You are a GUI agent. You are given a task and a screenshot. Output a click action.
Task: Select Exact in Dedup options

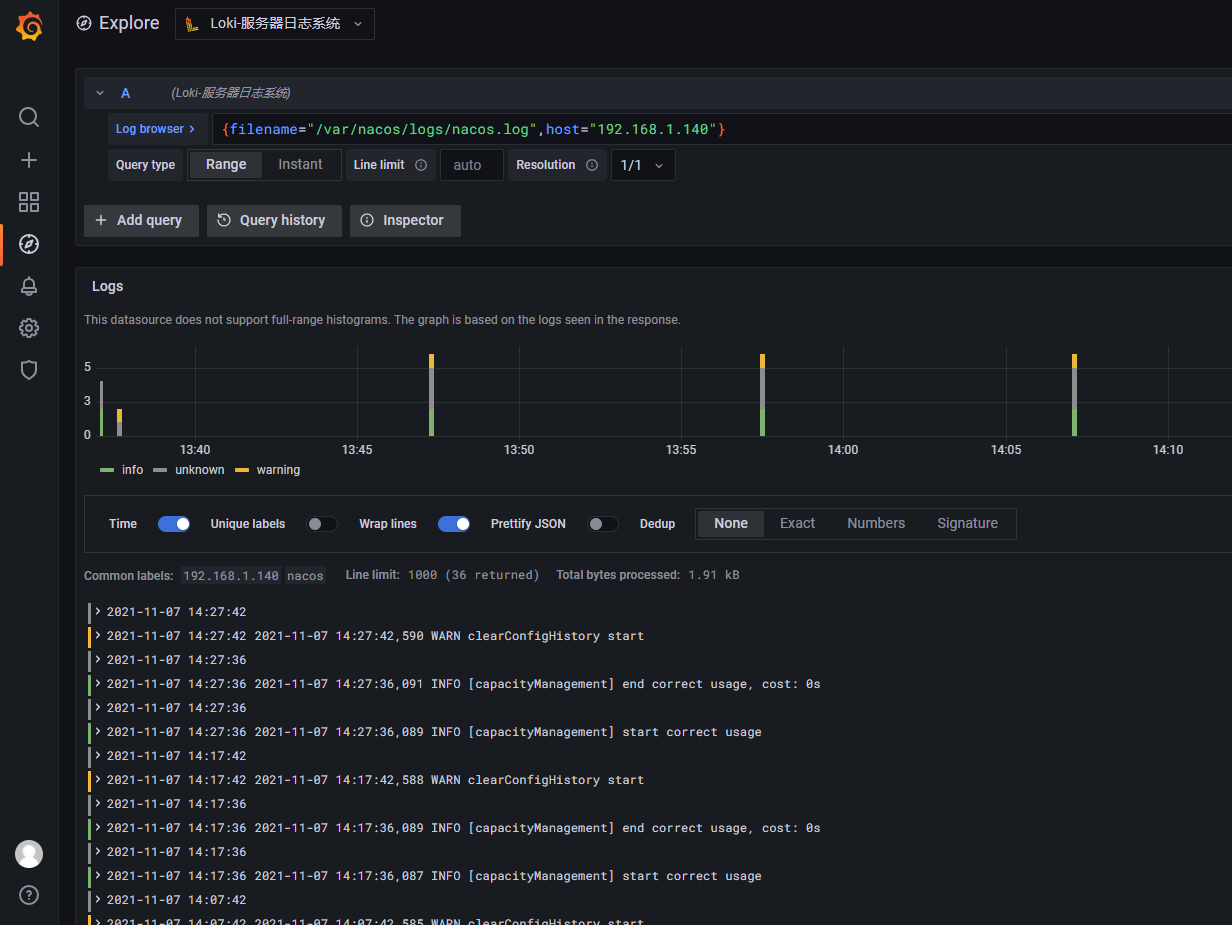797,522
